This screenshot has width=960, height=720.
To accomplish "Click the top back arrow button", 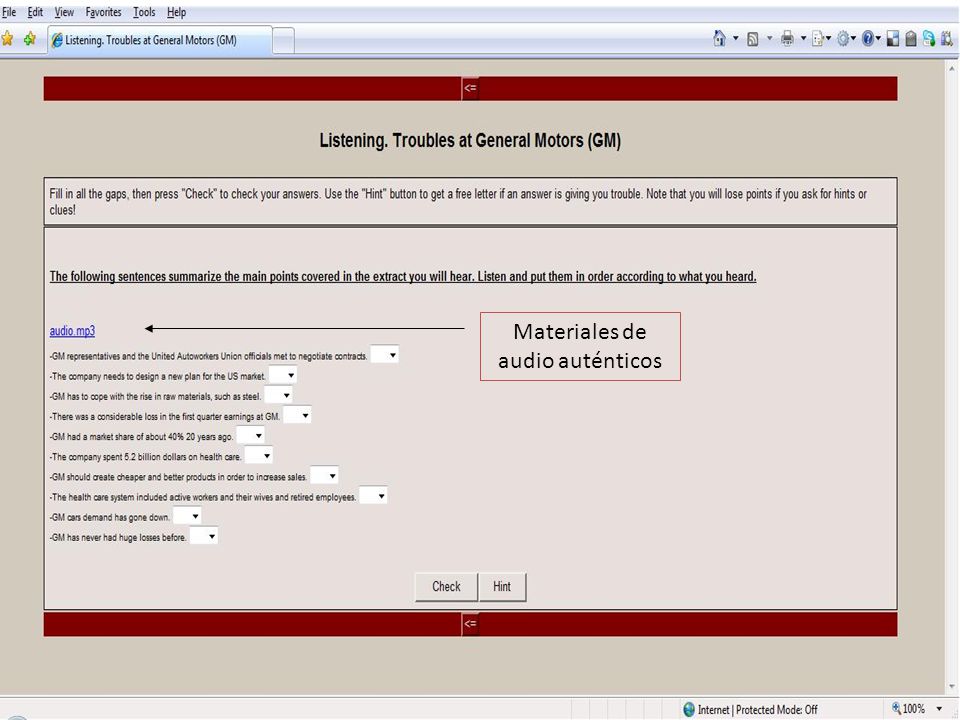I will coord(470,88).
